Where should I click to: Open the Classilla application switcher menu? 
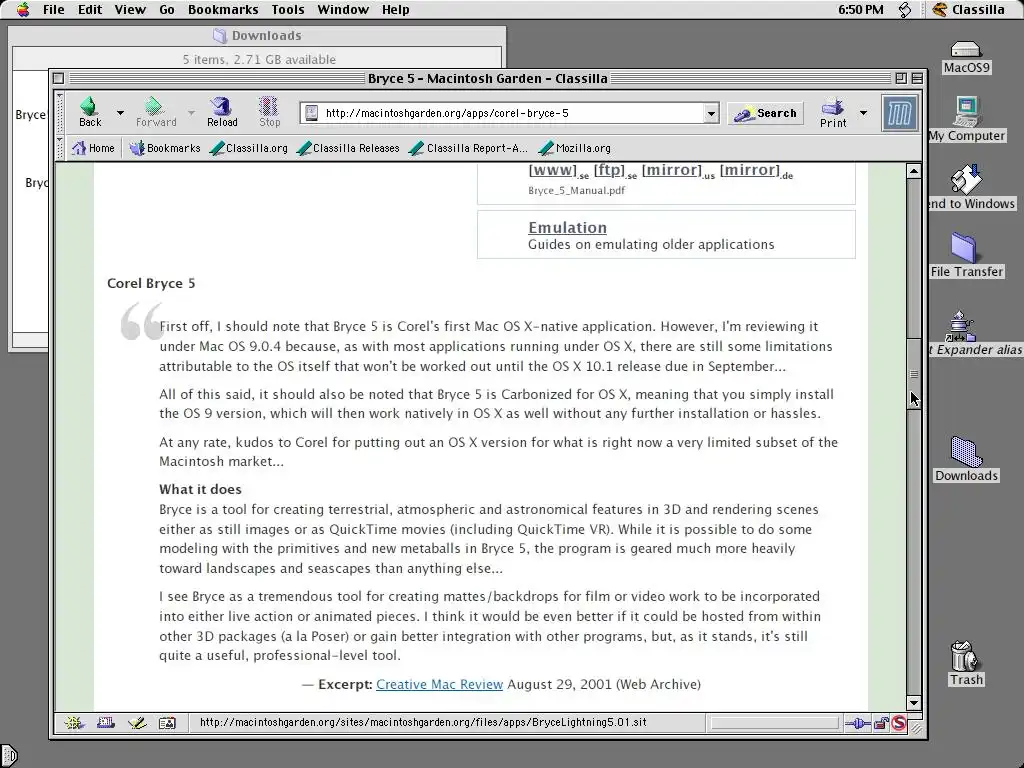(968, 10)
